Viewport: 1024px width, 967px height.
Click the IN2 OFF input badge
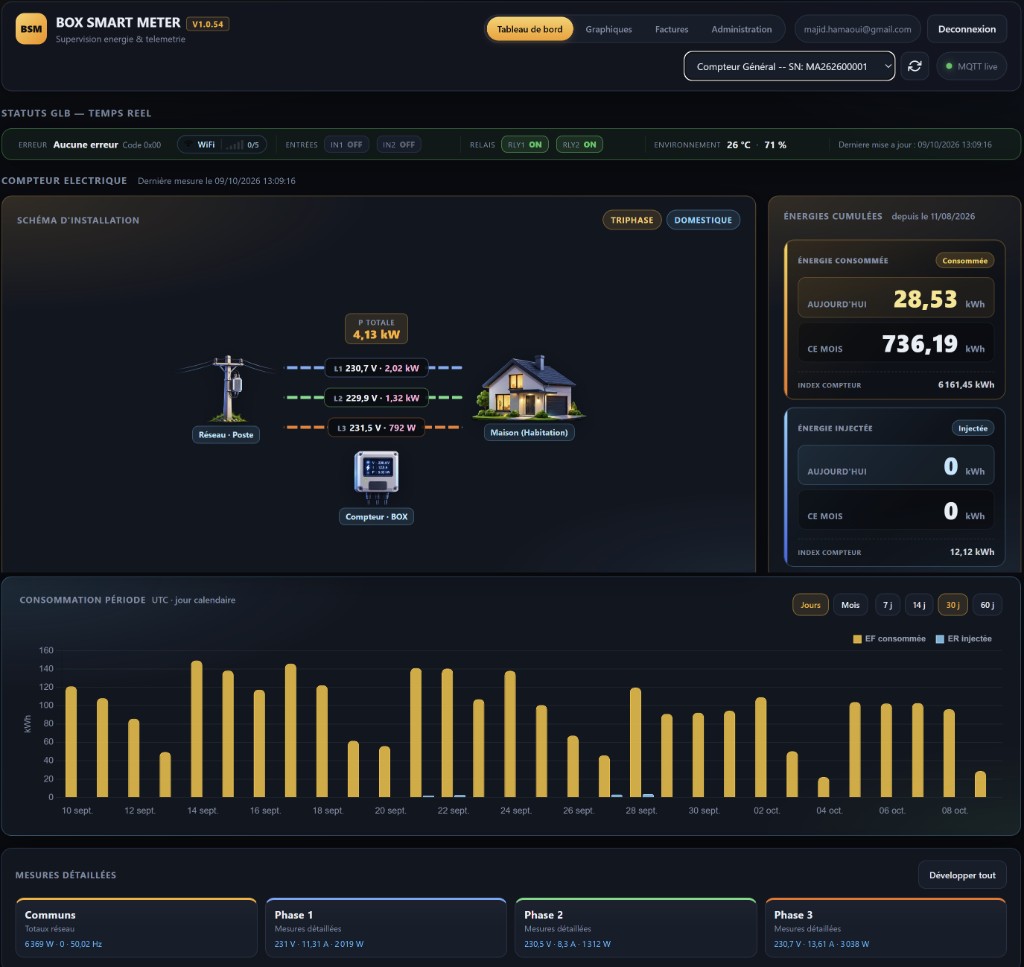[398, 144]
